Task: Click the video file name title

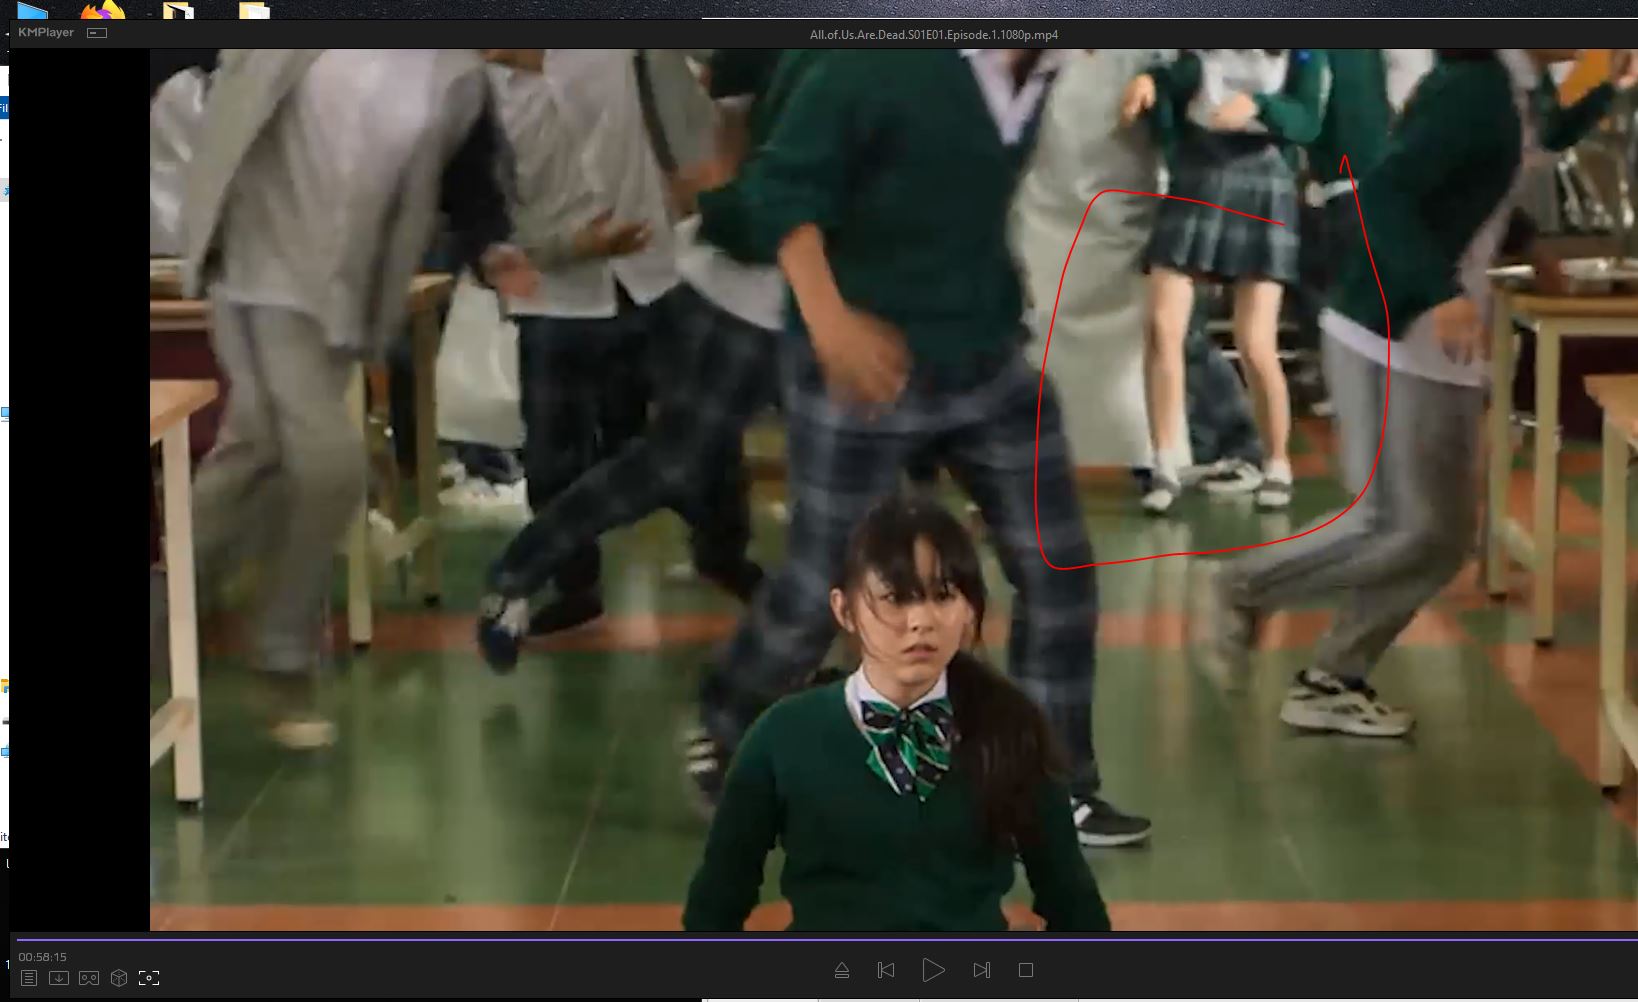Action: 933,35
